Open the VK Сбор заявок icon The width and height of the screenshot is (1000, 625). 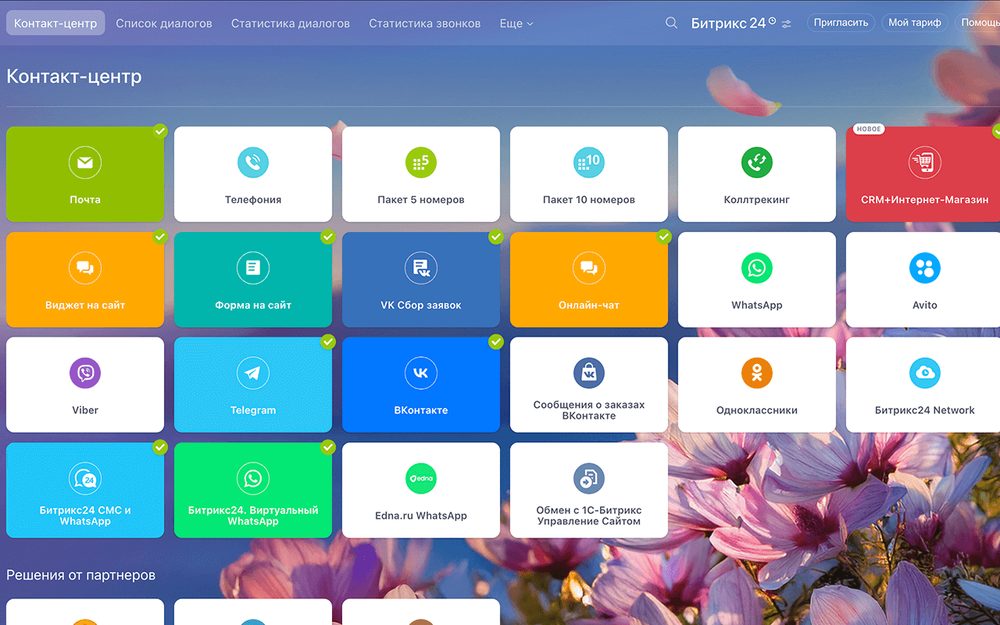tap(421, 267)
